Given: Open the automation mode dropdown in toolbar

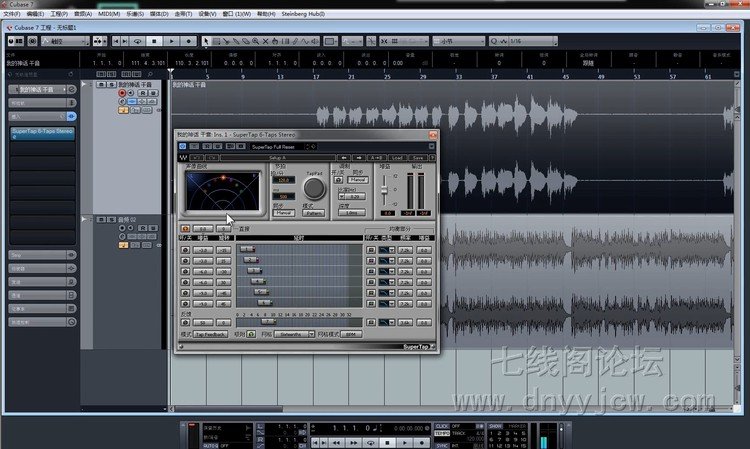Looking at the screenshot, I should [65, 42].
